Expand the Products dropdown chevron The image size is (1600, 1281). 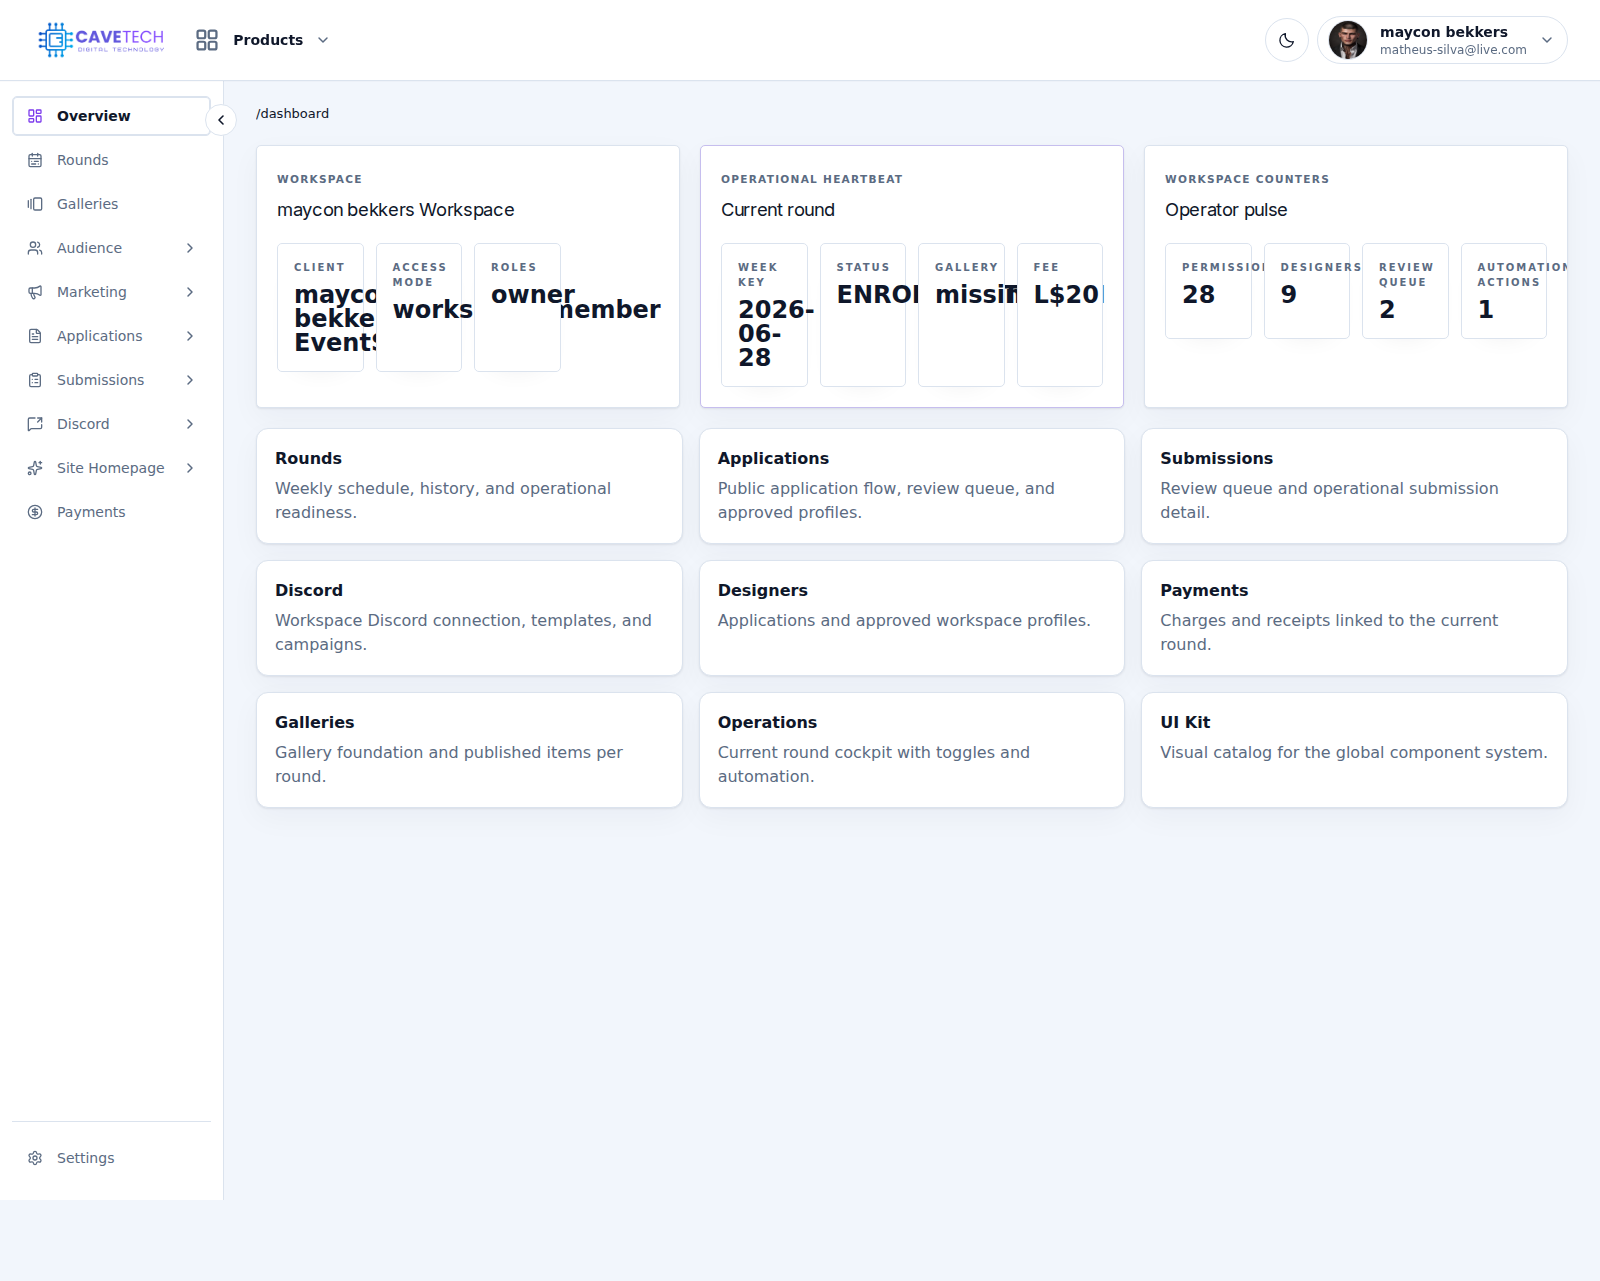pos(323,40)
